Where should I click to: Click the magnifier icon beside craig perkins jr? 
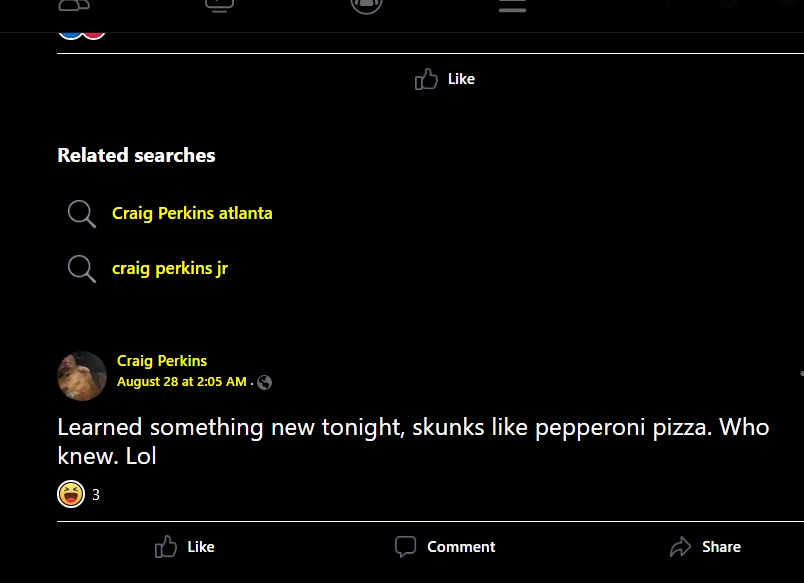click(81, 268)
